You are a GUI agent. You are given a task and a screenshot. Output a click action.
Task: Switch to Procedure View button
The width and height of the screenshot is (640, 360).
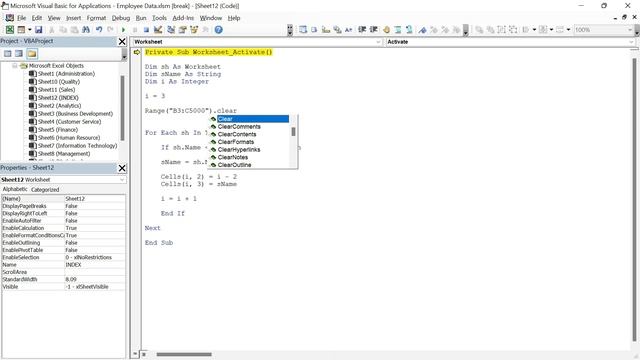136,354
